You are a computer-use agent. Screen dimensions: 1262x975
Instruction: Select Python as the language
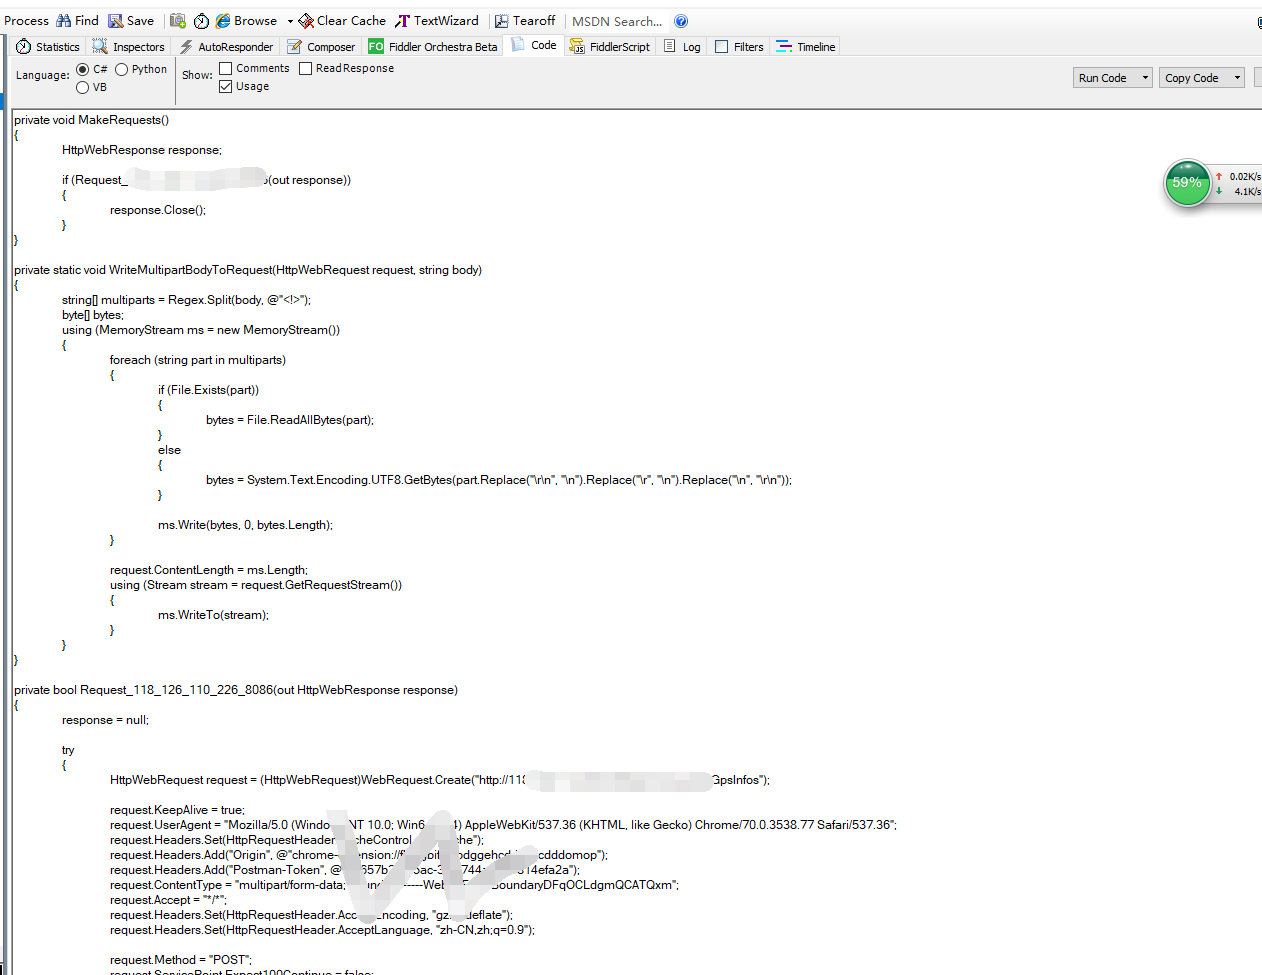(x=122, y=70)
